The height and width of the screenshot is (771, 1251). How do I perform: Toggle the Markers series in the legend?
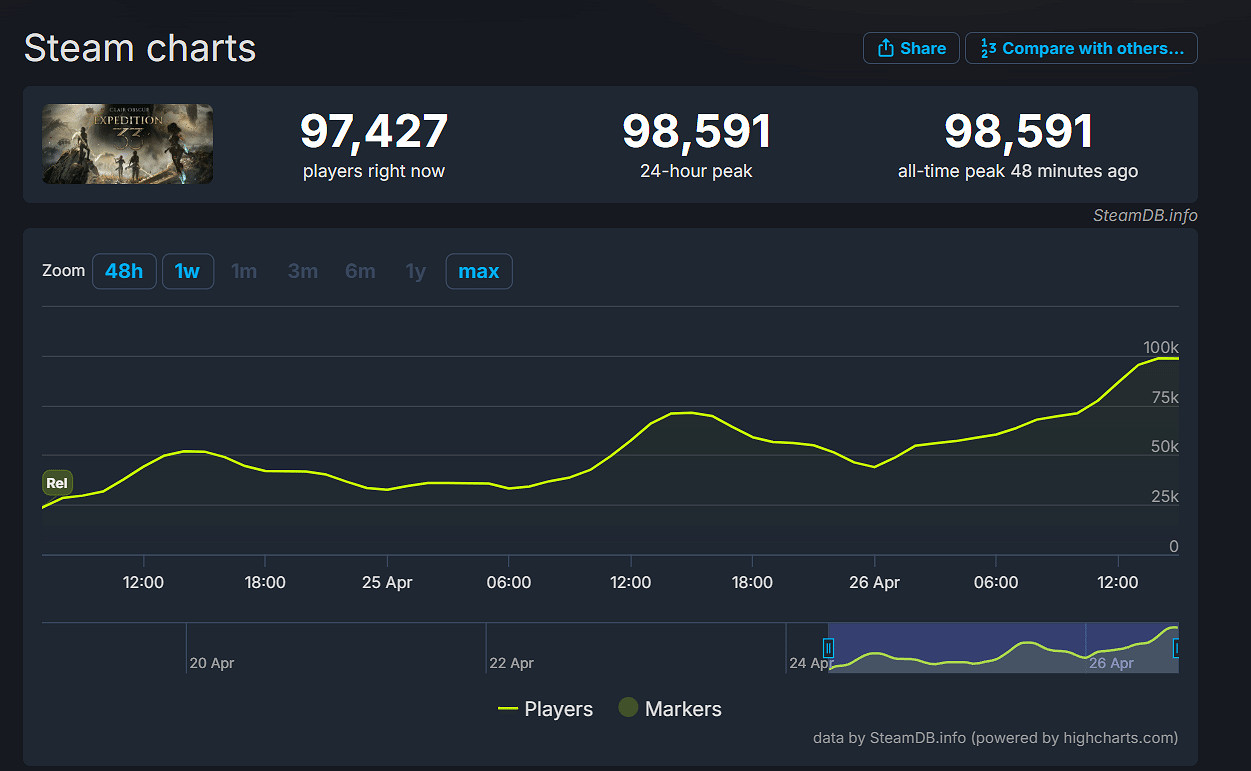669,708
